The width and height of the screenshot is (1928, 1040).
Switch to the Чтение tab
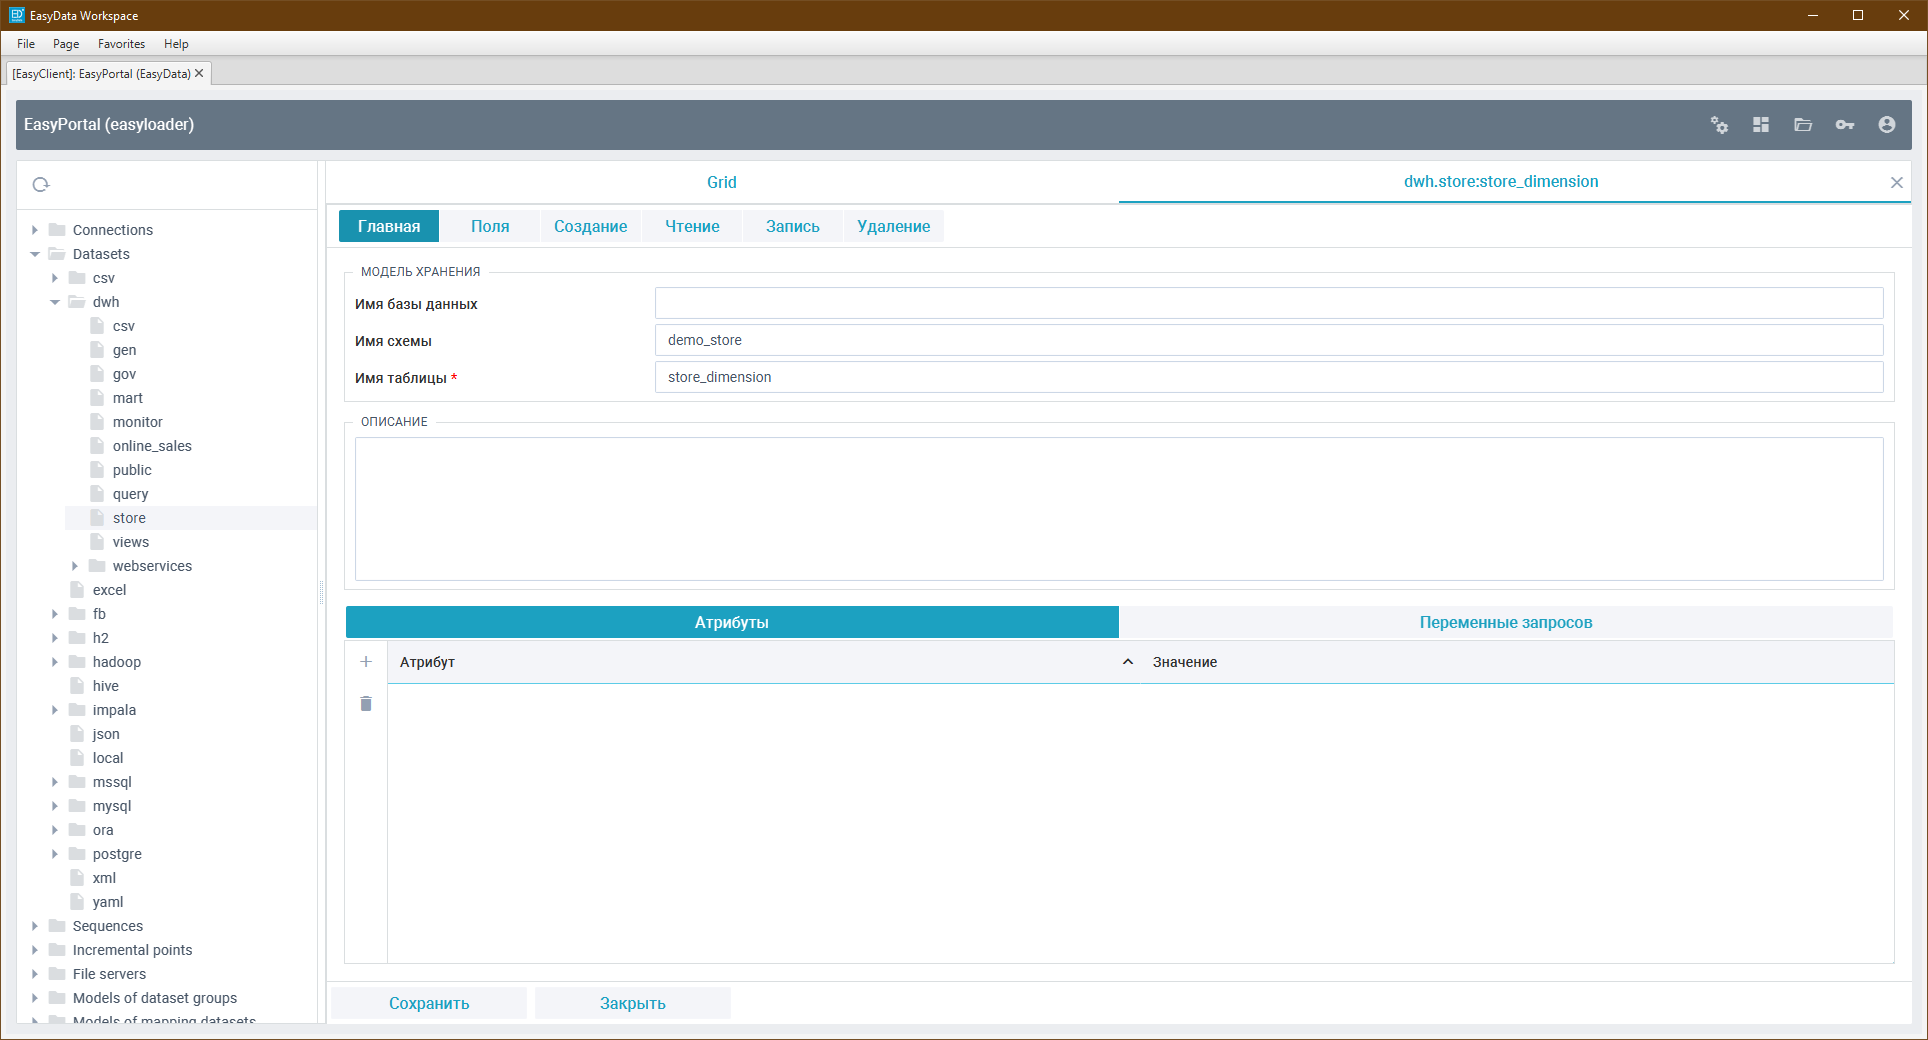pos(692,227)
